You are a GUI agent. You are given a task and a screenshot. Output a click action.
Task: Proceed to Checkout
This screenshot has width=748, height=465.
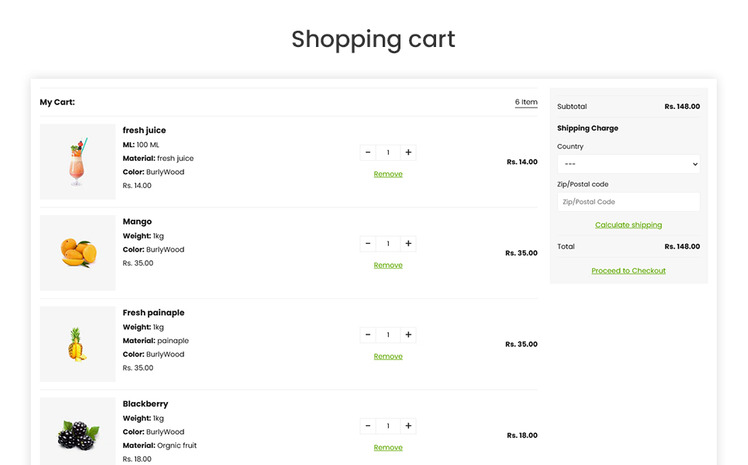pyautogui.click(x=628, y=271)
